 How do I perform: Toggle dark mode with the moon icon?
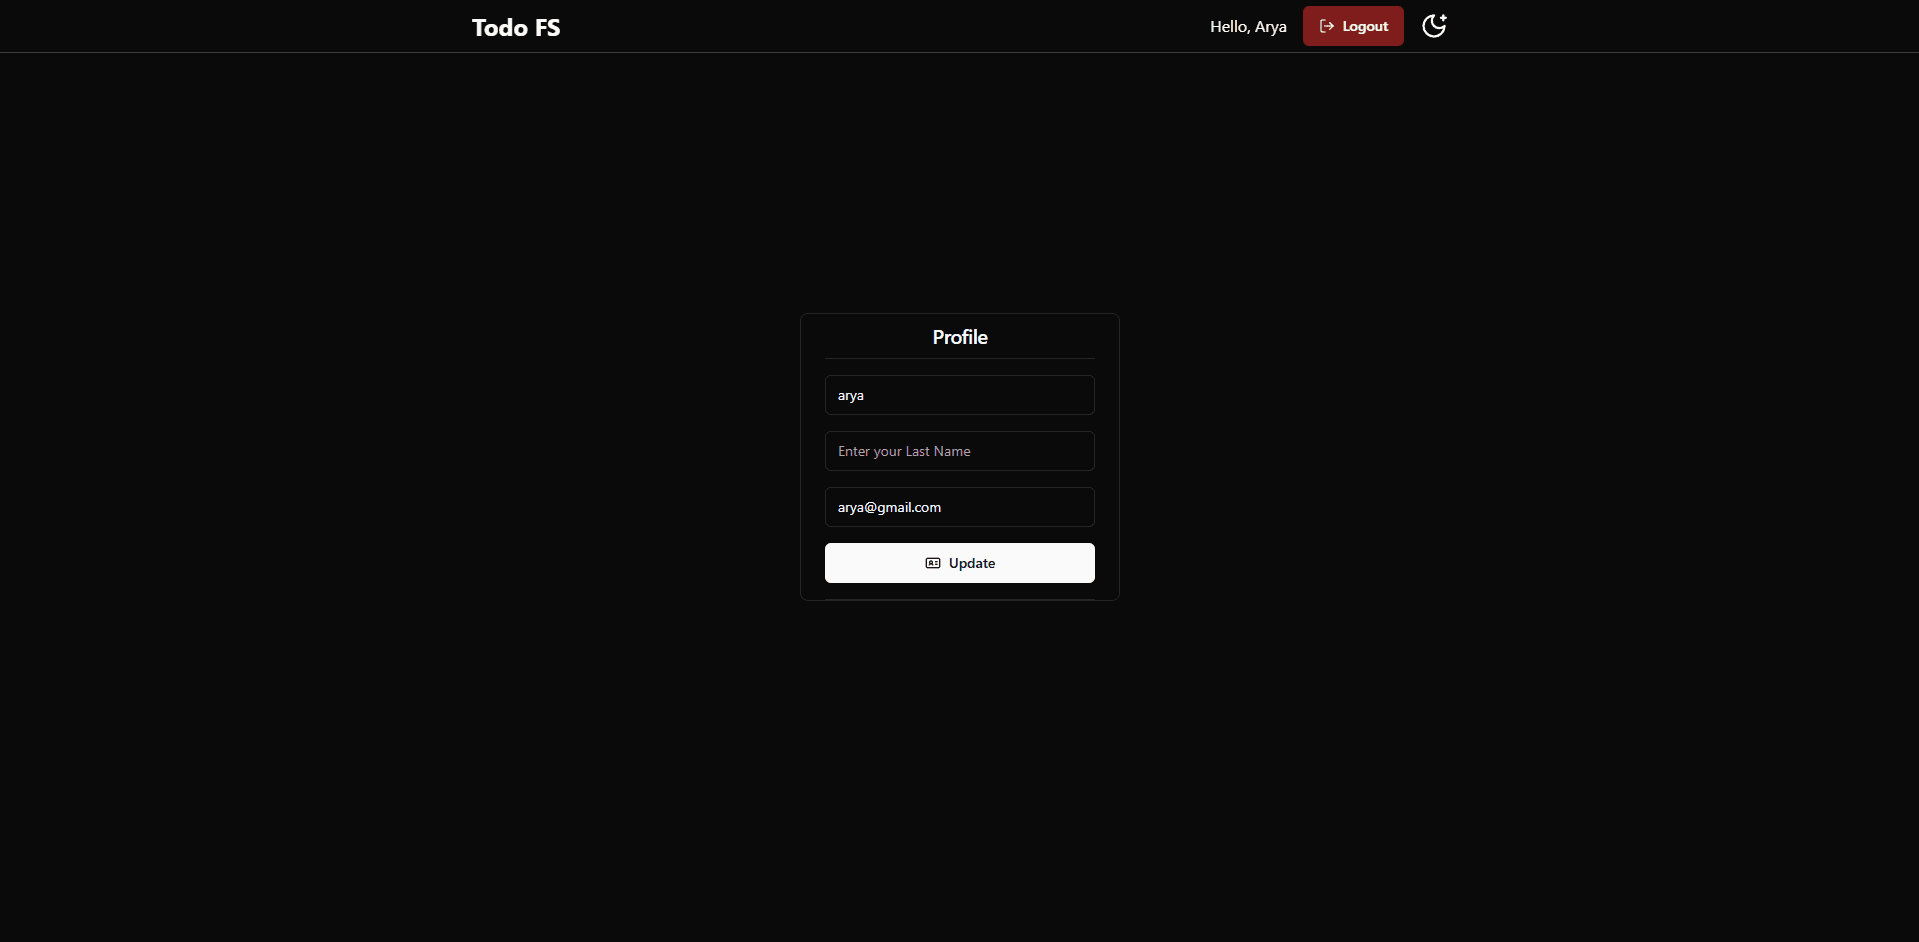point(1434,26)
